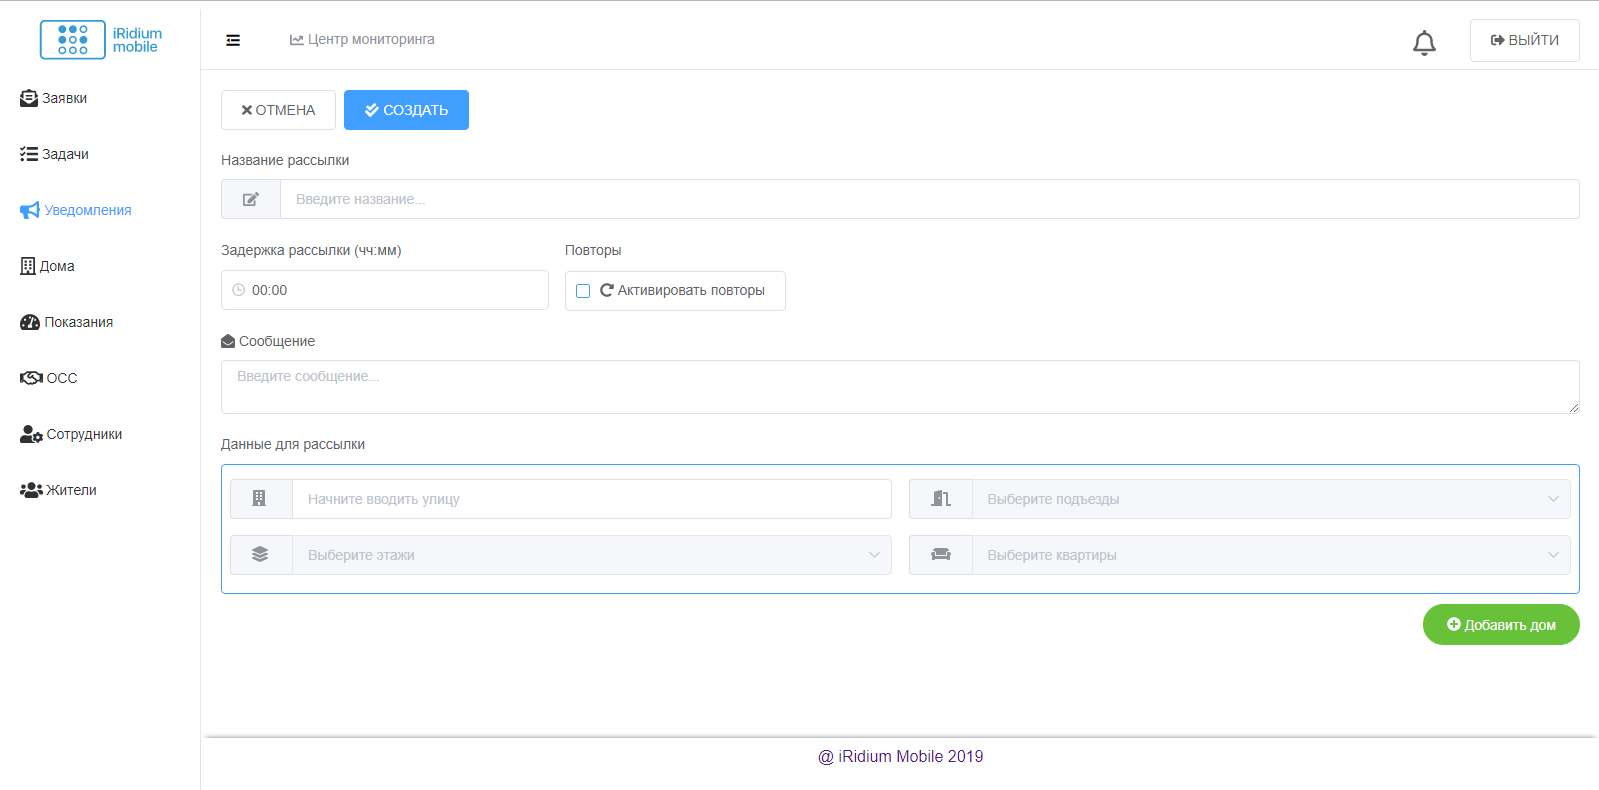Click the repeat arrow icon near Активировать повторы
The width and height of the screenshot is (1599, 790).
[x=606, y=290]
